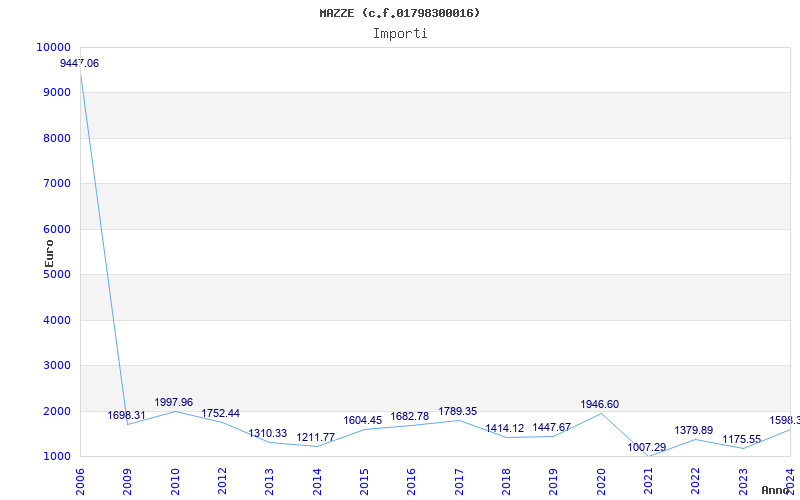Click the 2022 year label
This screenshot has width=800, height=500.
[695, 481]
